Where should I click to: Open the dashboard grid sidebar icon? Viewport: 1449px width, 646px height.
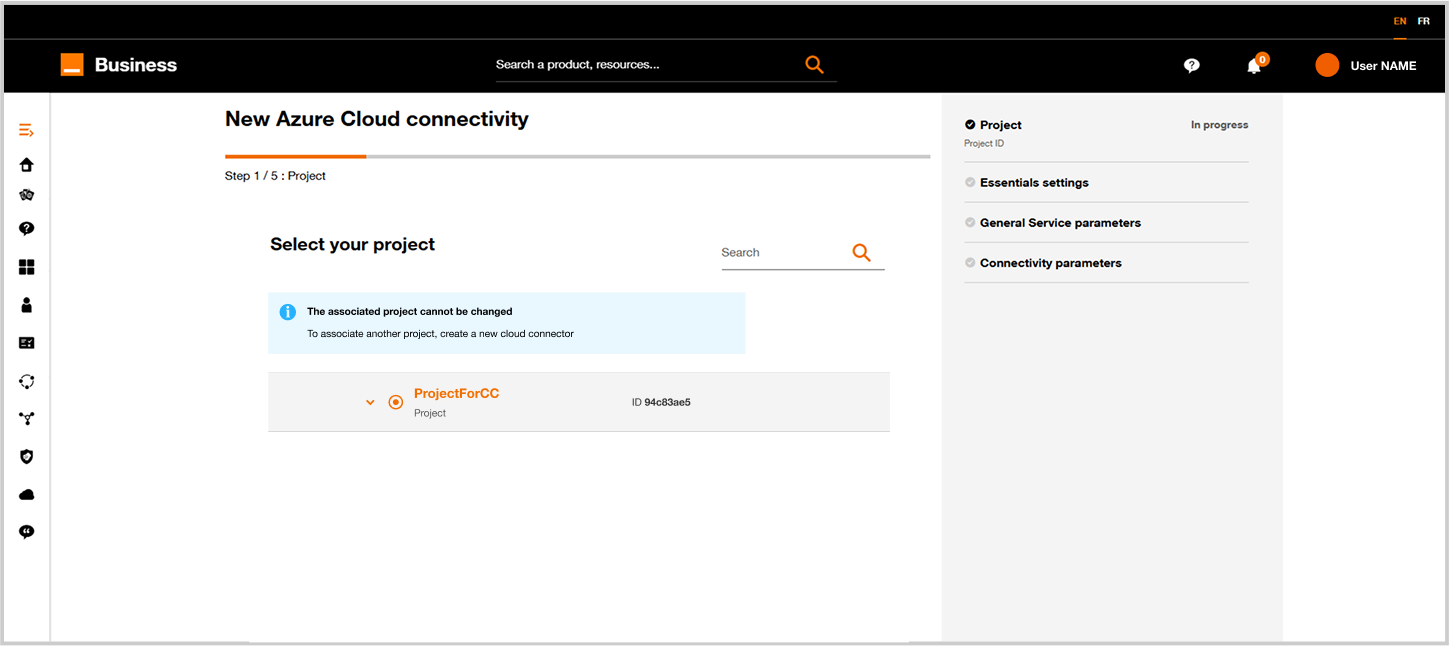click(27, 267)
